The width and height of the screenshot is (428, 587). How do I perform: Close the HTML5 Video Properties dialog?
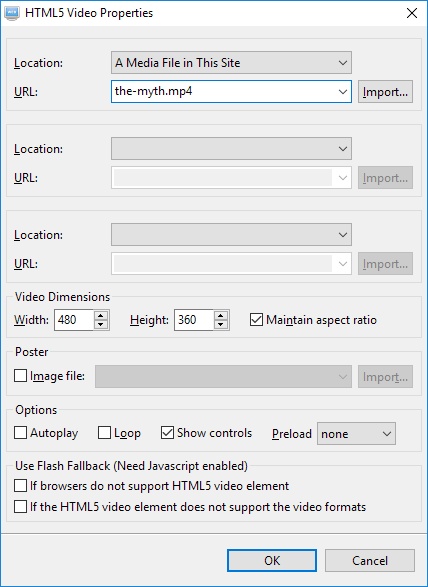[412, 13]
